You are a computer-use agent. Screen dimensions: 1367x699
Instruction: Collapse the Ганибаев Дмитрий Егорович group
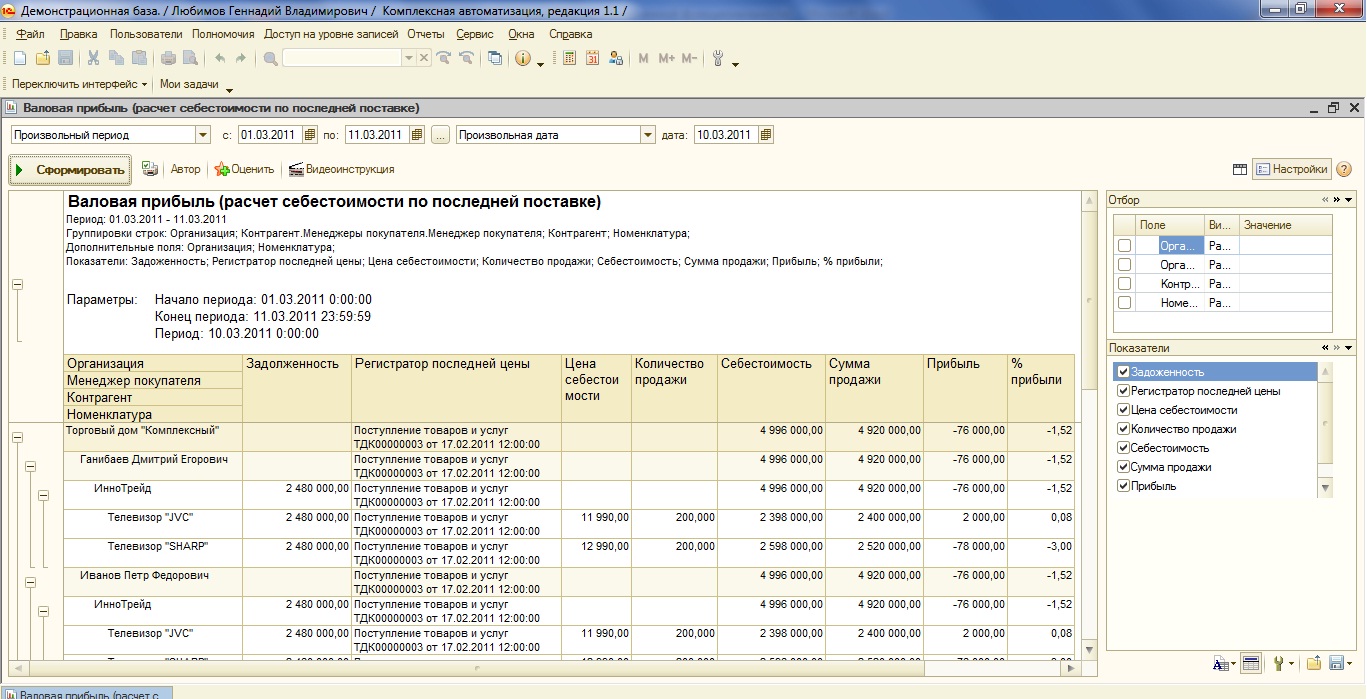(30, 466)
